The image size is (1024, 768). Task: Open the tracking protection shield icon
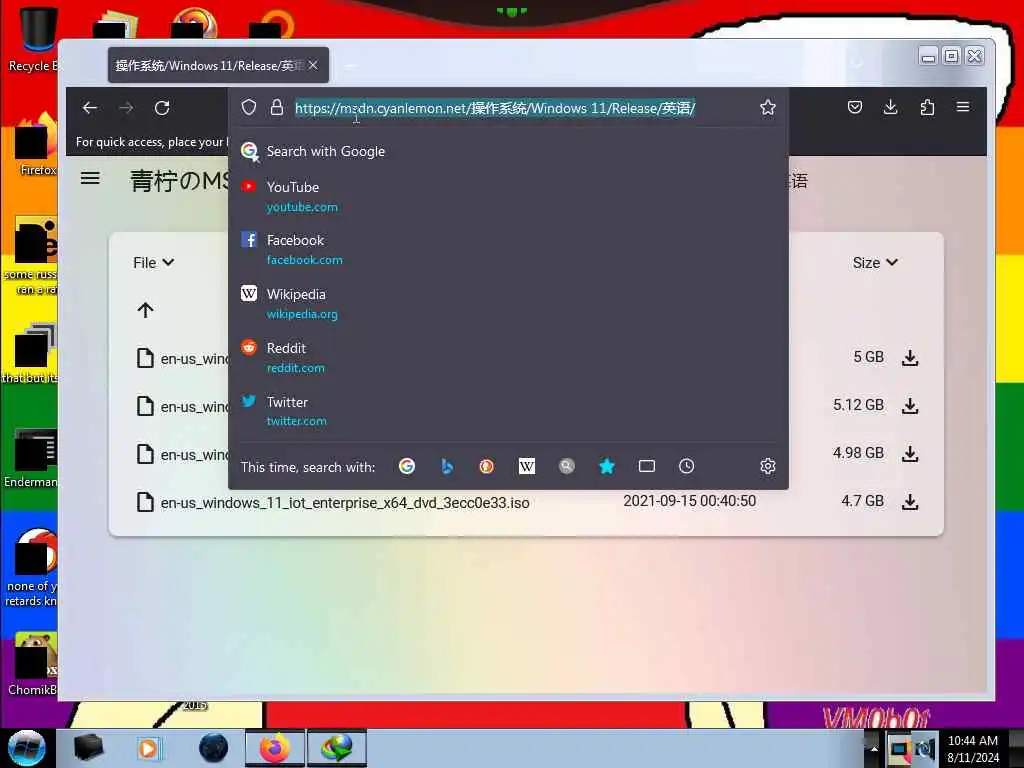click(249, 107)
